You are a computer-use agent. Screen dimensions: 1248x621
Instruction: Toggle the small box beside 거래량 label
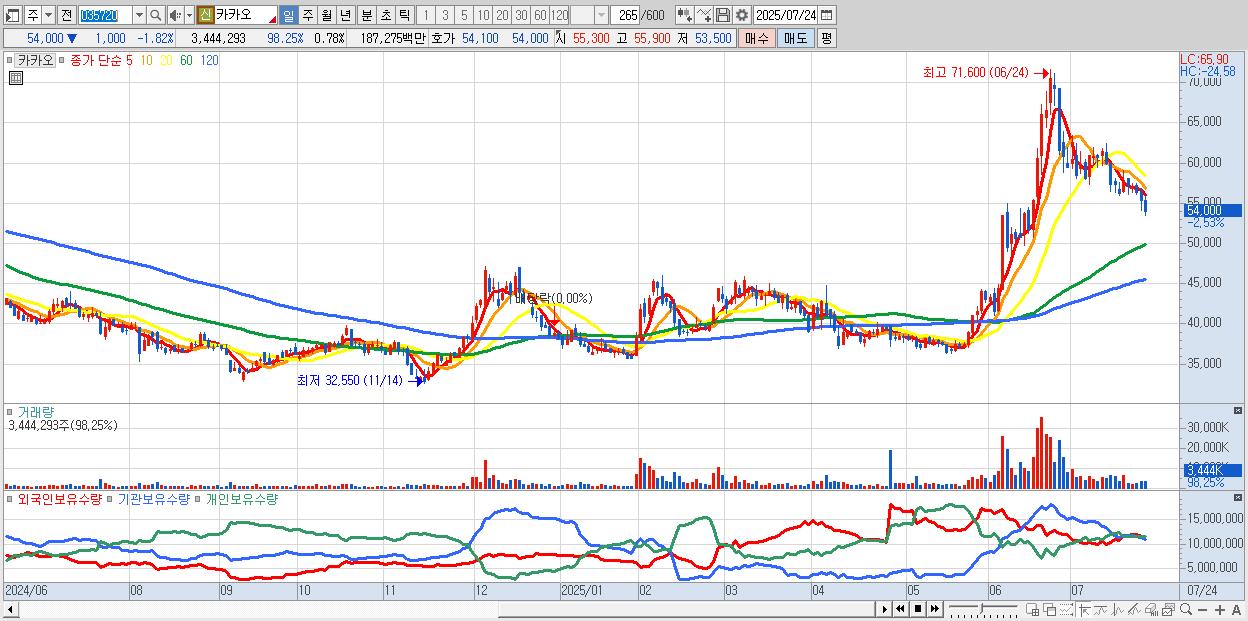tap(11, 412)
